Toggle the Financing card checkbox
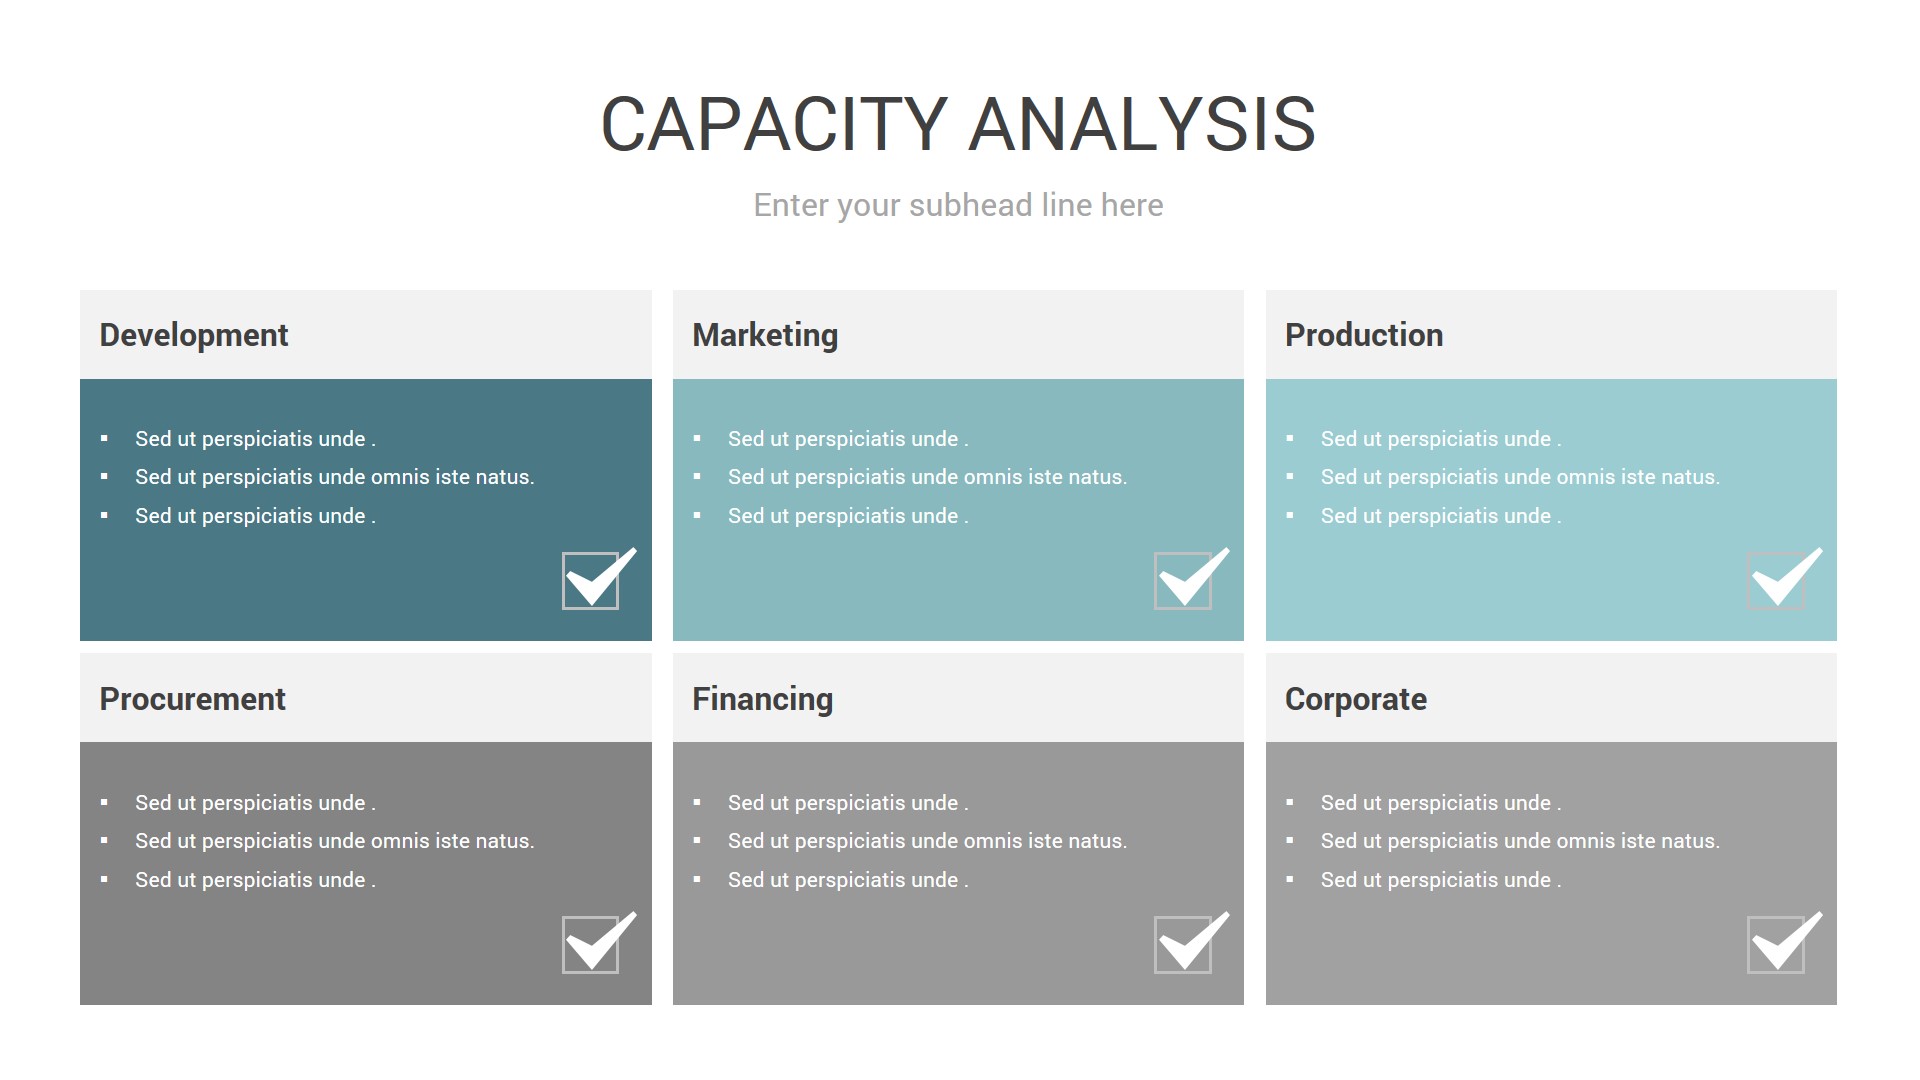Image resolution: width=1920 pixels, height=1080 pixels. point(1183,944)
